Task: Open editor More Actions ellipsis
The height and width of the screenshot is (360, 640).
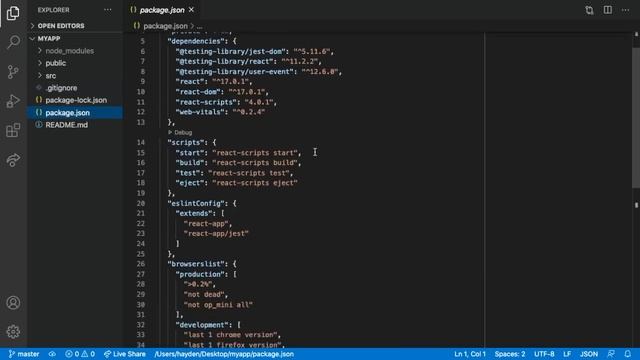Action: pos(626,10)
